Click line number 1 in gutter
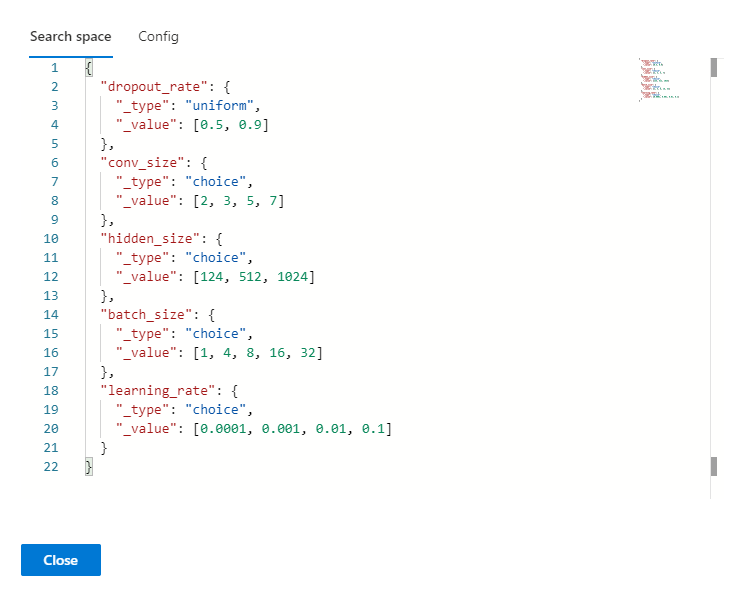 (x=54, y=68)
